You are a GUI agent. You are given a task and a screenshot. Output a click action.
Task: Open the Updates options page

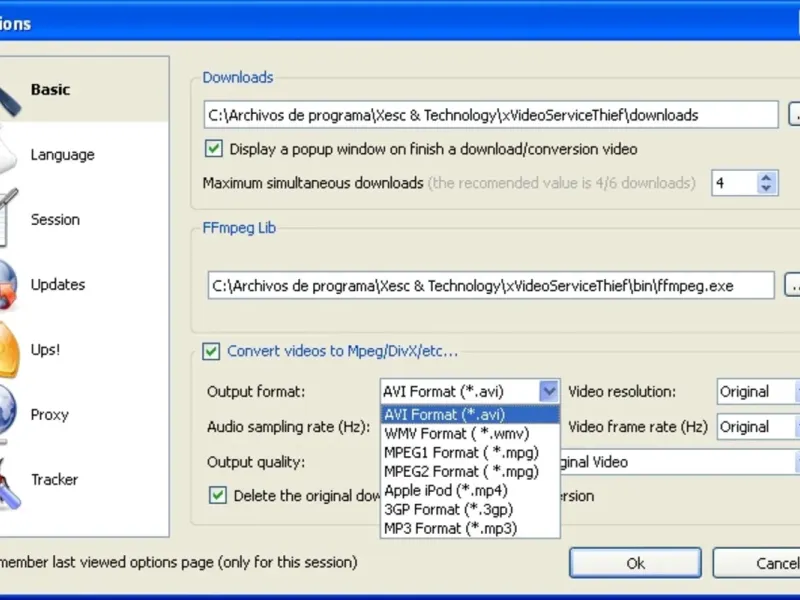click(x=84, y=284)
